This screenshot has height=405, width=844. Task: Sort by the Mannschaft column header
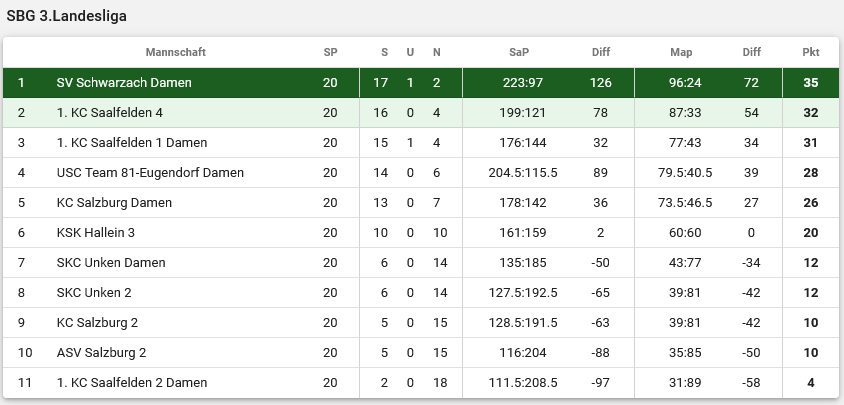point(175,52)
